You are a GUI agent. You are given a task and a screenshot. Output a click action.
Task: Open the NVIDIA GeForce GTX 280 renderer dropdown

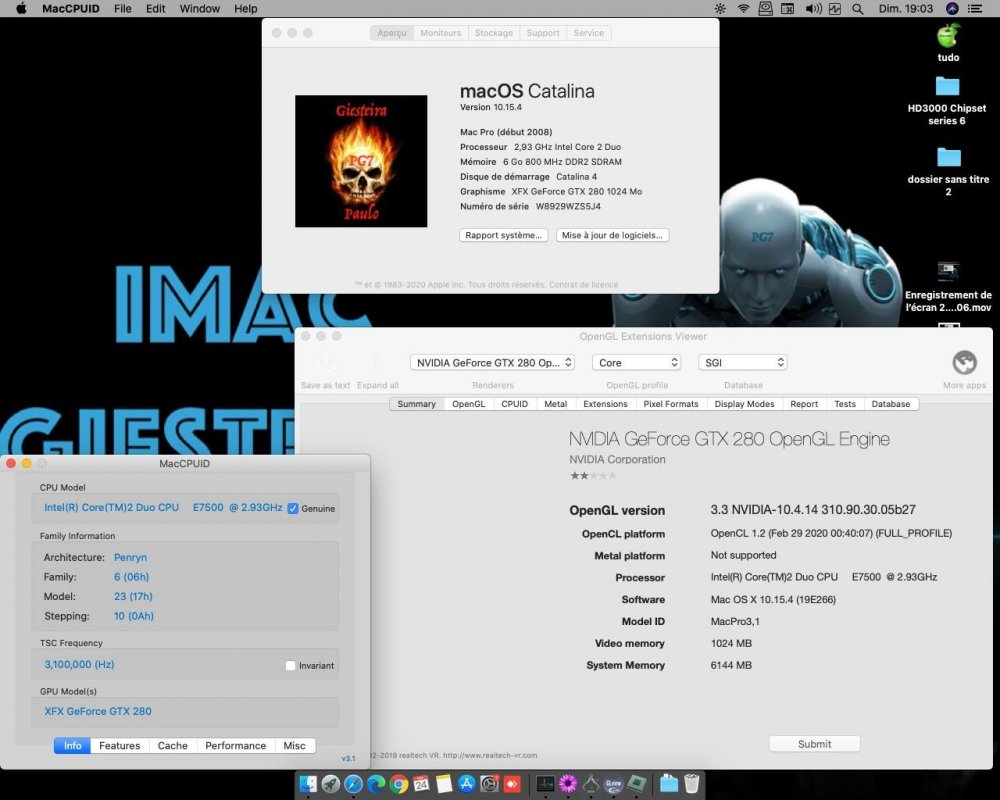(x=492, y=362)
